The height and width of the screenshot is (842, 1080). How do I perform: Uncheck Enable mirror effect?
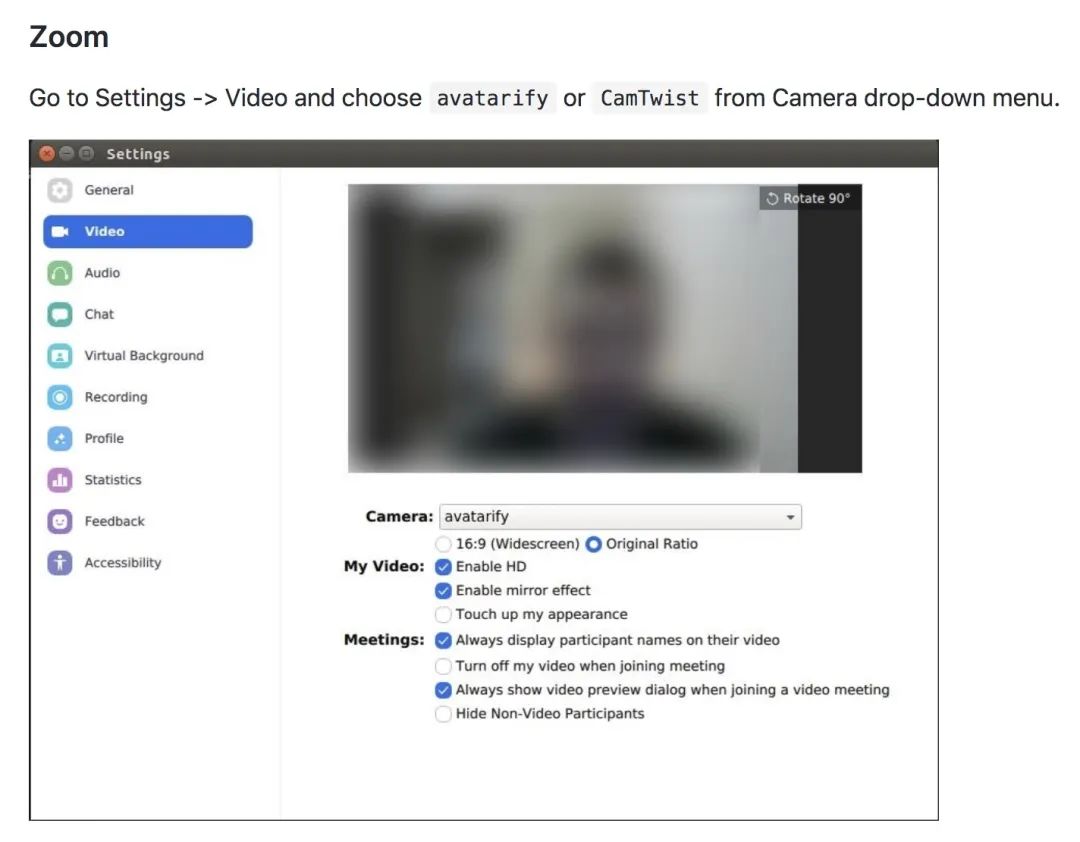pos(443,591)
